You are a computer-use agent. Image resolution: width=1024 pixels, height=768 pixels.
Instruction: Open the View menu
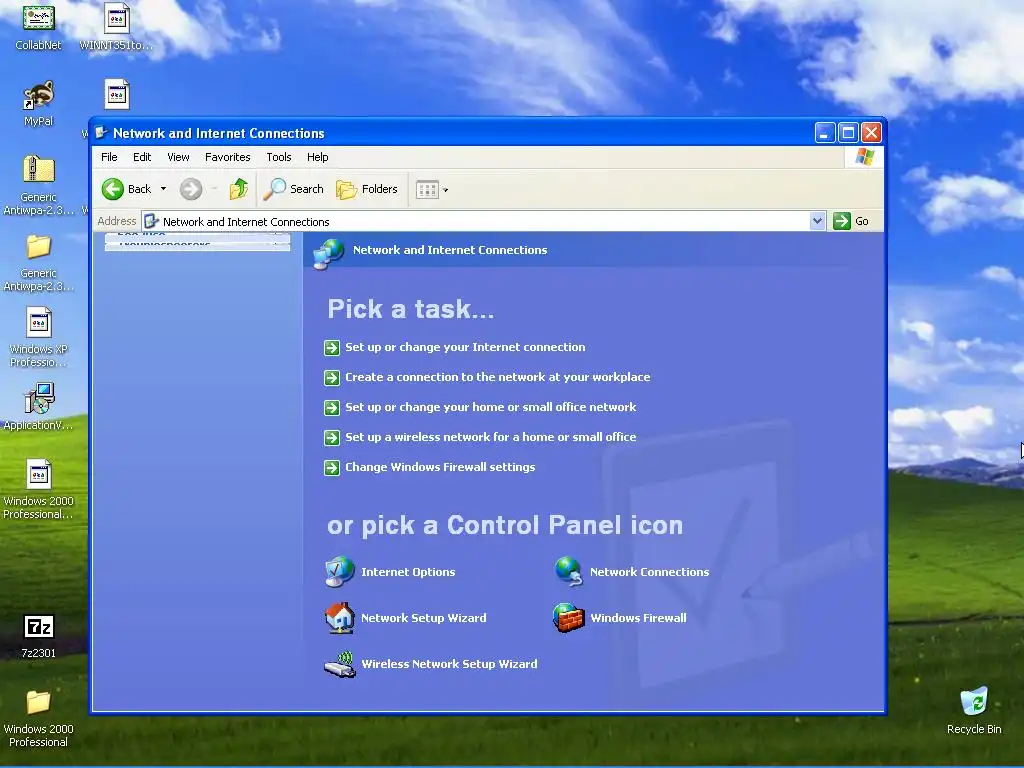178,157
